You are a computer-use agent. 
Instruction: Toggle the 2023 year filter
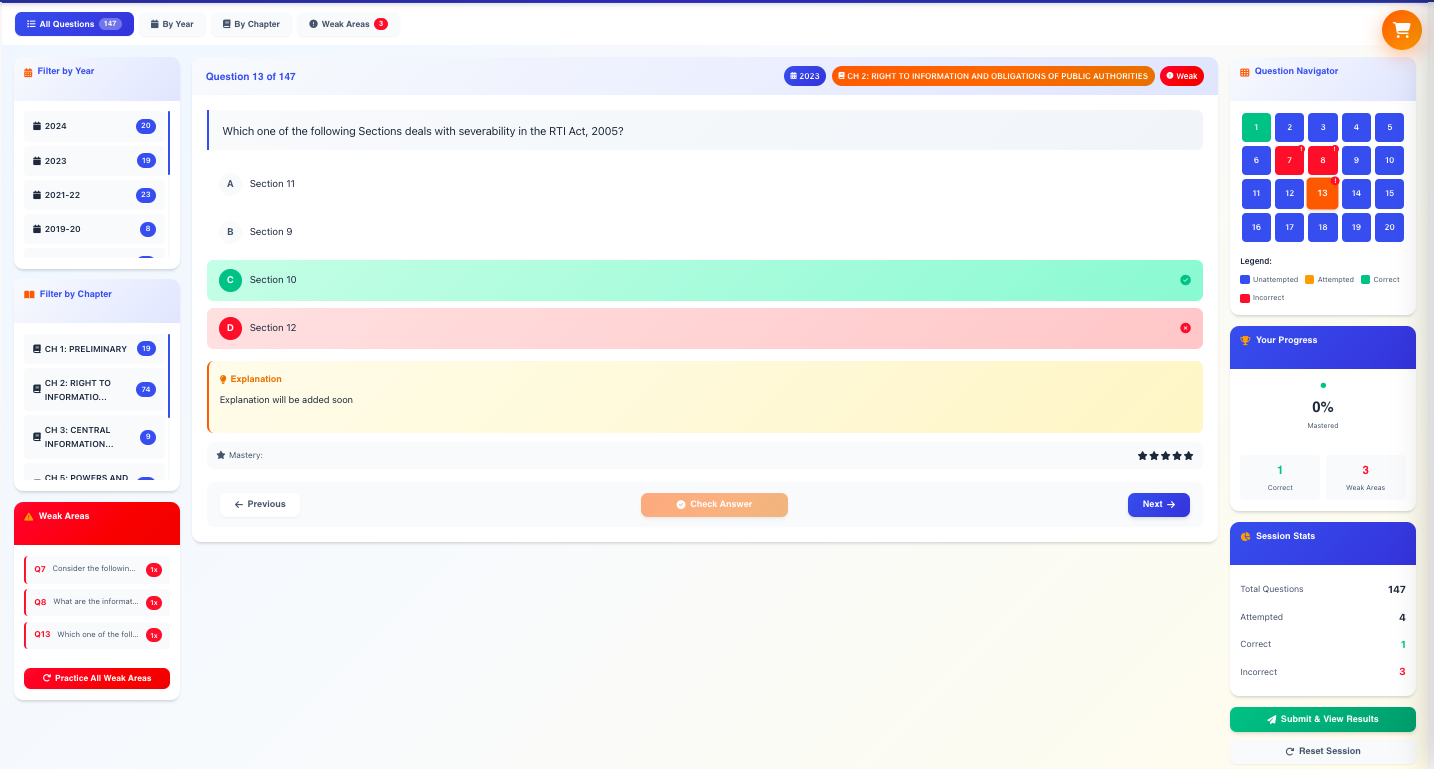coord(93,160)
